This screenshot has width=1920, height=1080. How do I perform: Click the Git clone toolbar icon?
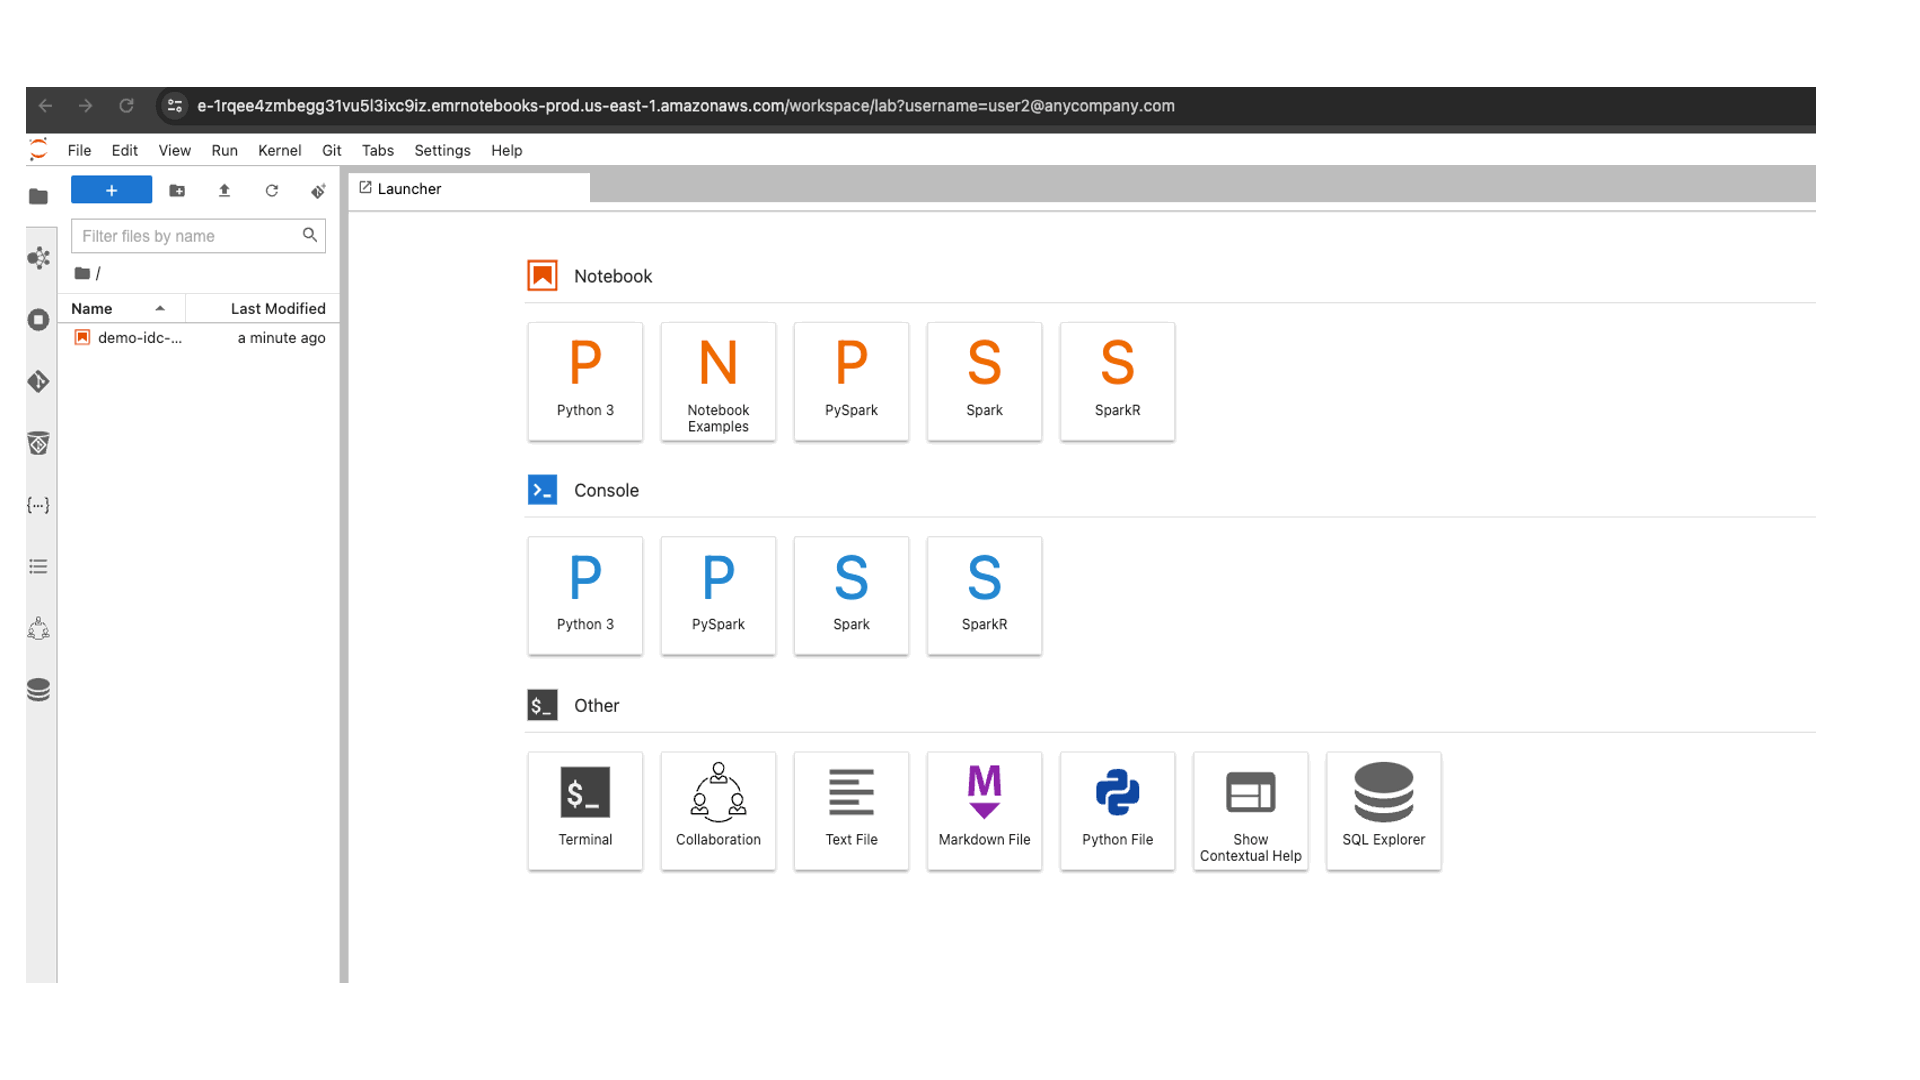point(318,190)
